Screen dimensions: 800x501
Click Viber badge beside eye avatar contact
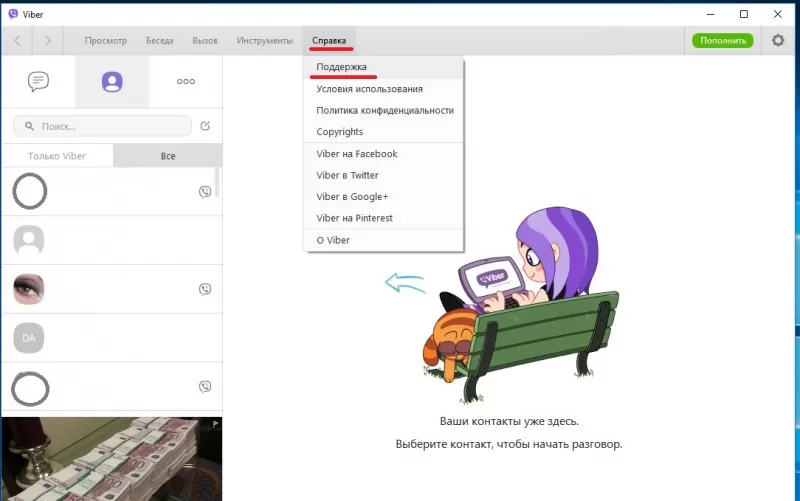(205, 289)
